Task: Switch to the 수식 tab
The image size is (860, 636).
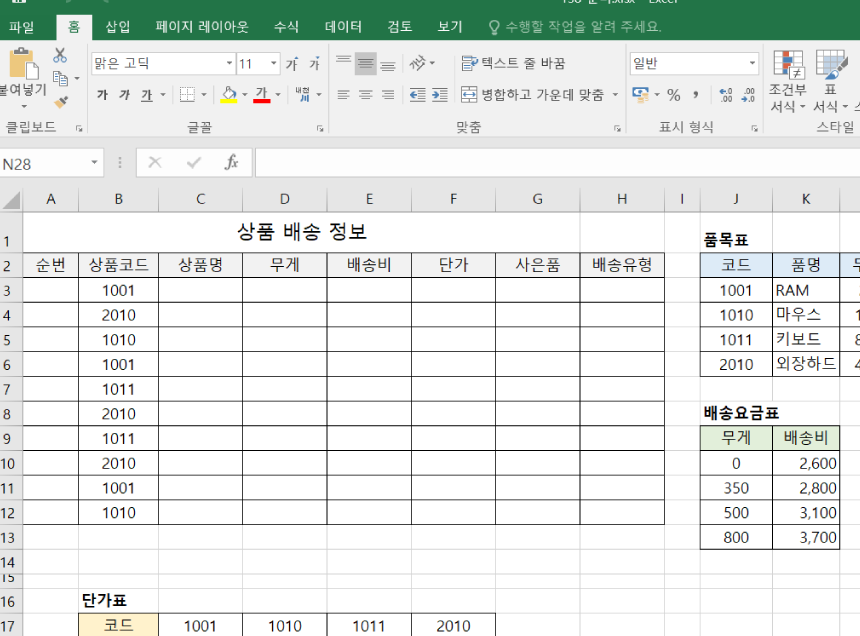Action: (x=286, y=27)
